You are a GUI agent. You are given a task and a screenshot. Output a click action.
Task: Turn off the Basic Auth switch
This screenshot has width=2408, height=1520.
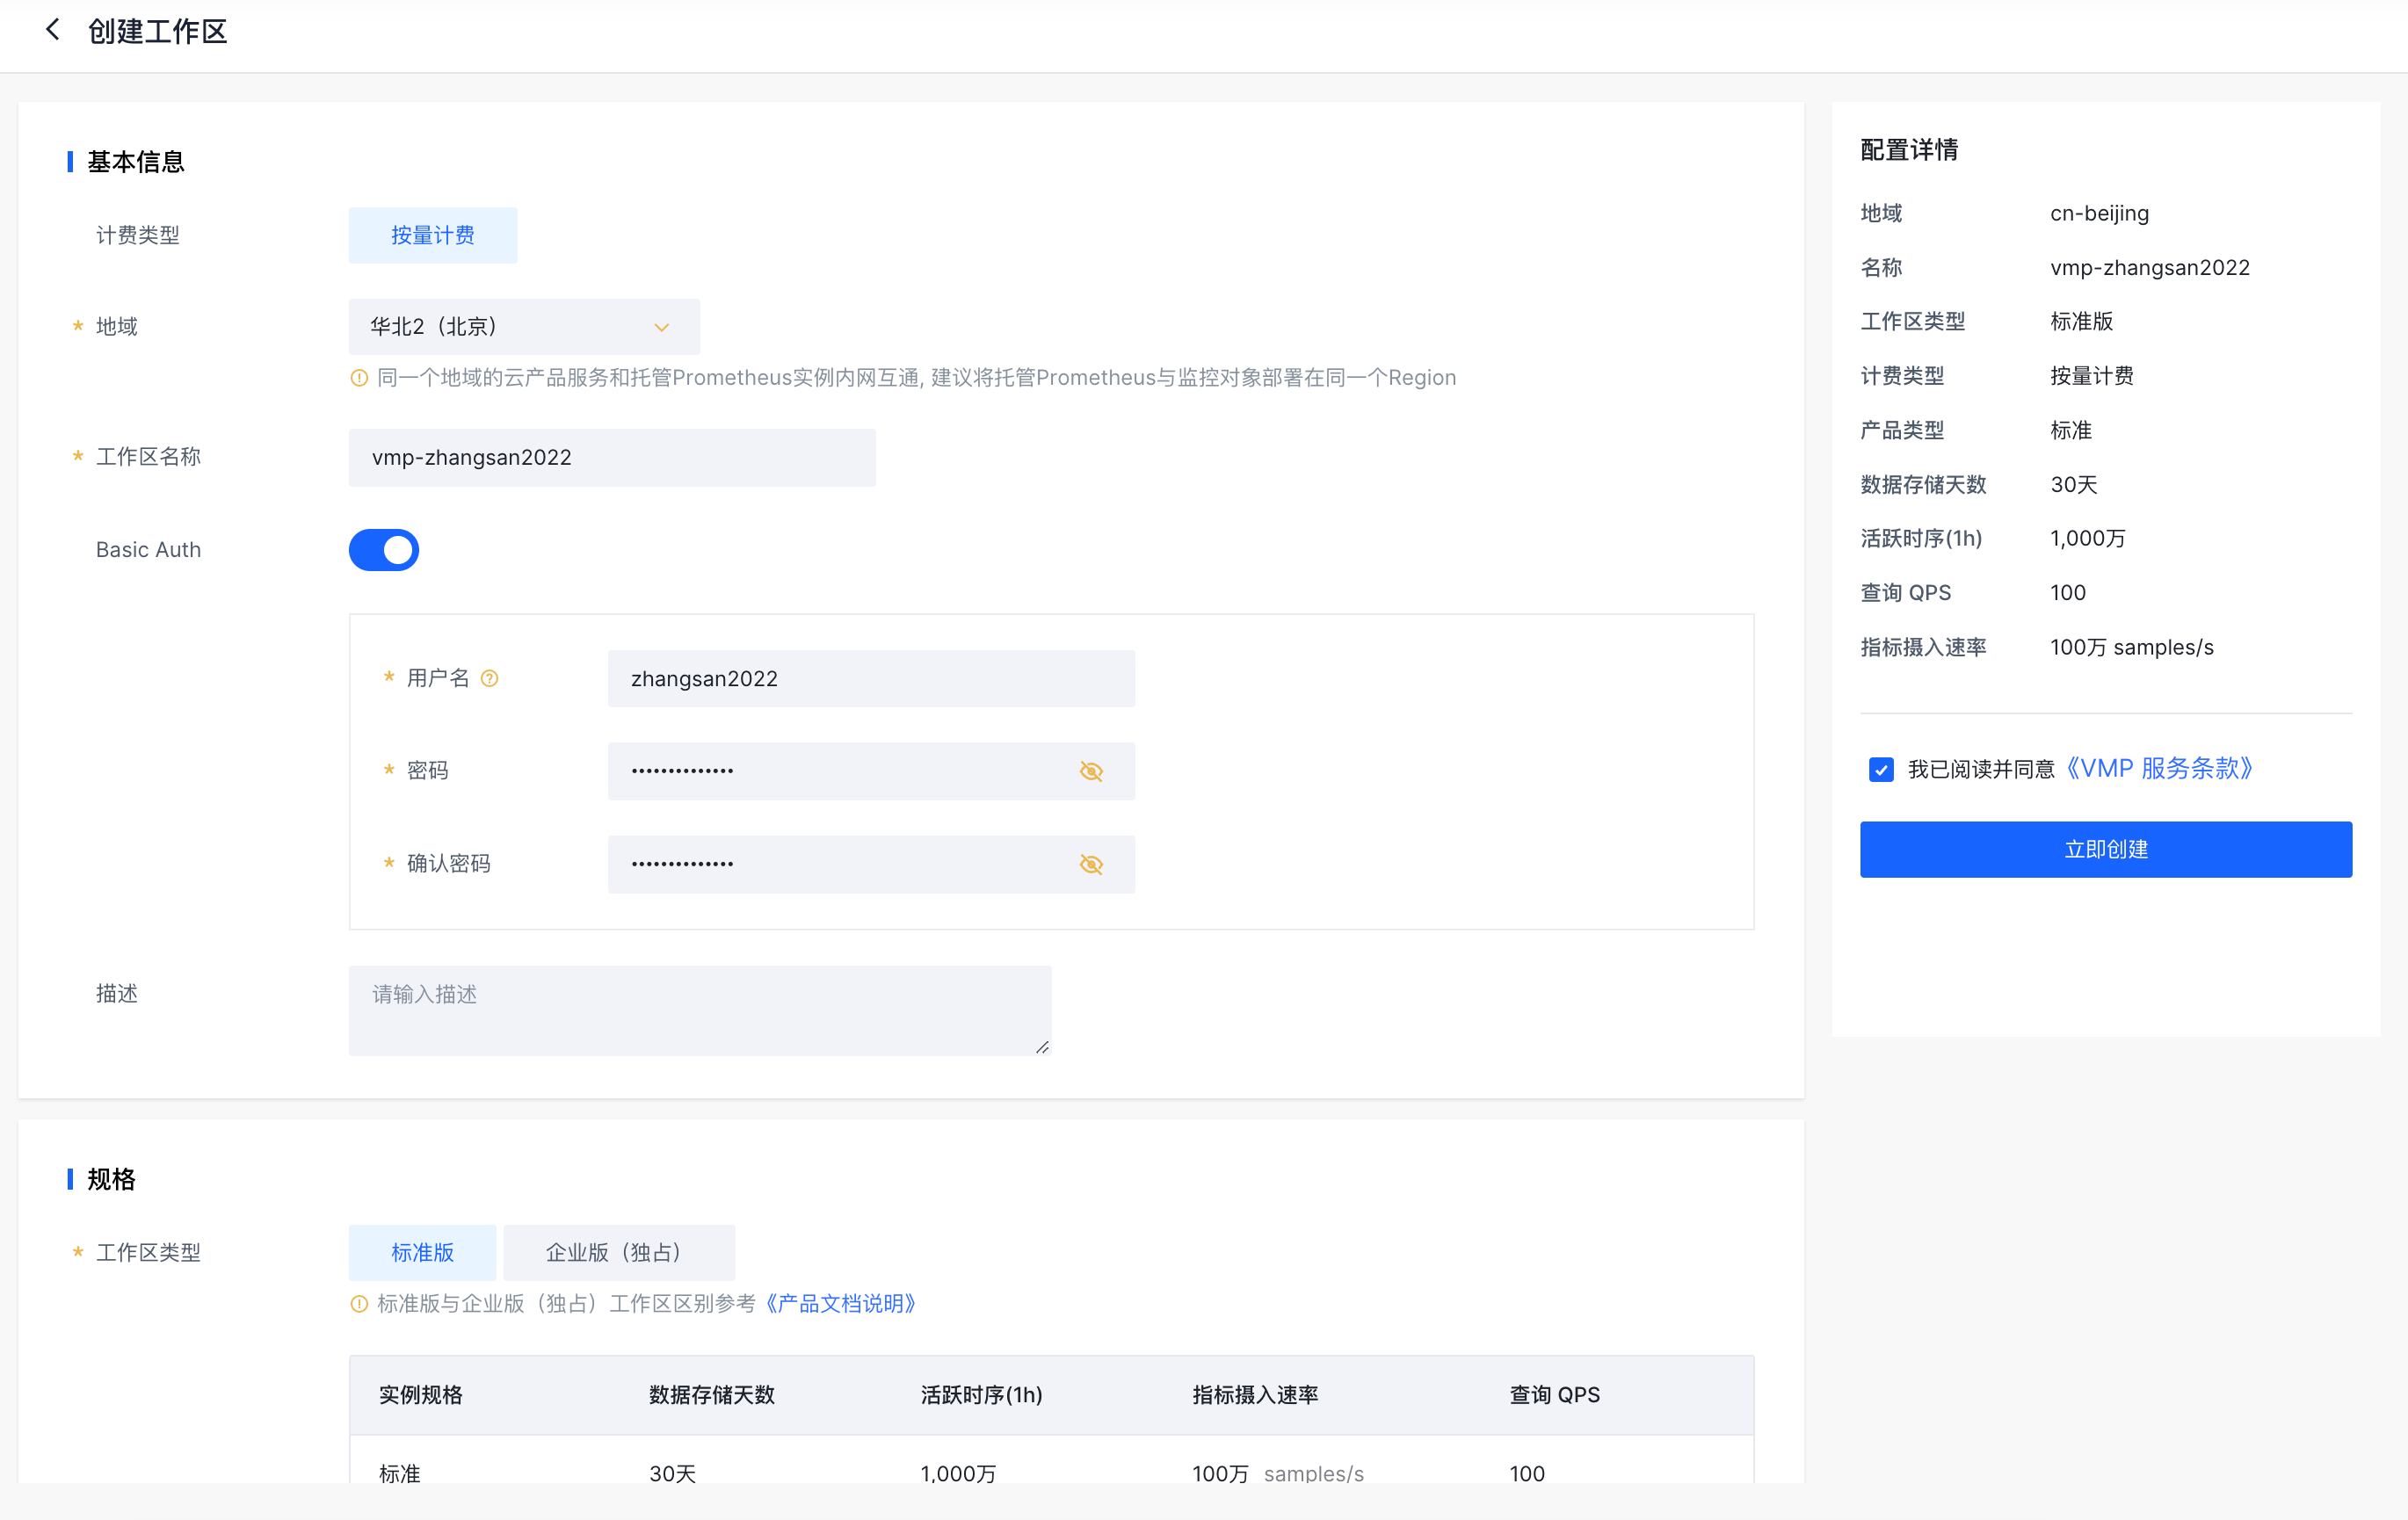coord(384,550)
